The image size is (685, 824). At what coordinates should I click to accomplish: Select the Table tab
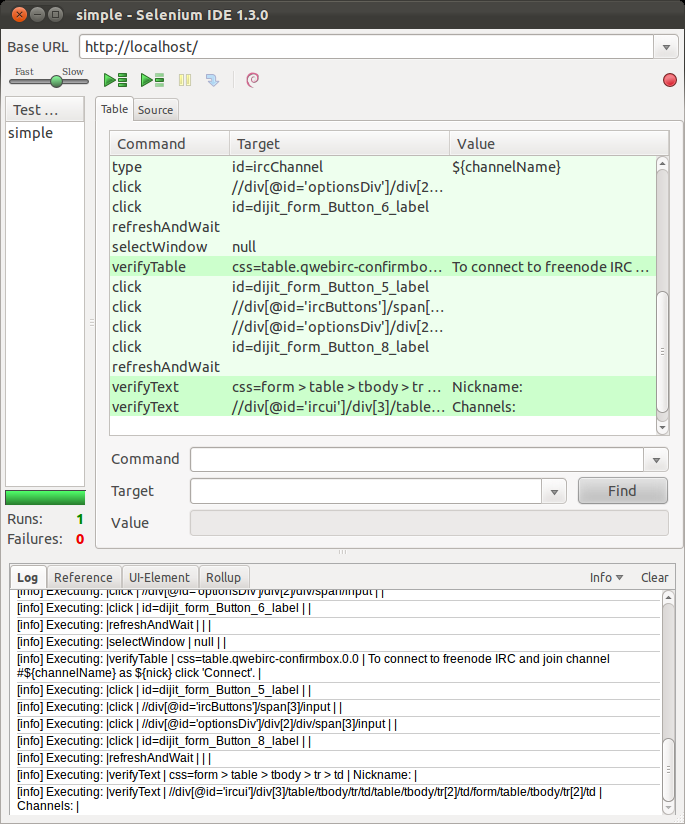114,109
